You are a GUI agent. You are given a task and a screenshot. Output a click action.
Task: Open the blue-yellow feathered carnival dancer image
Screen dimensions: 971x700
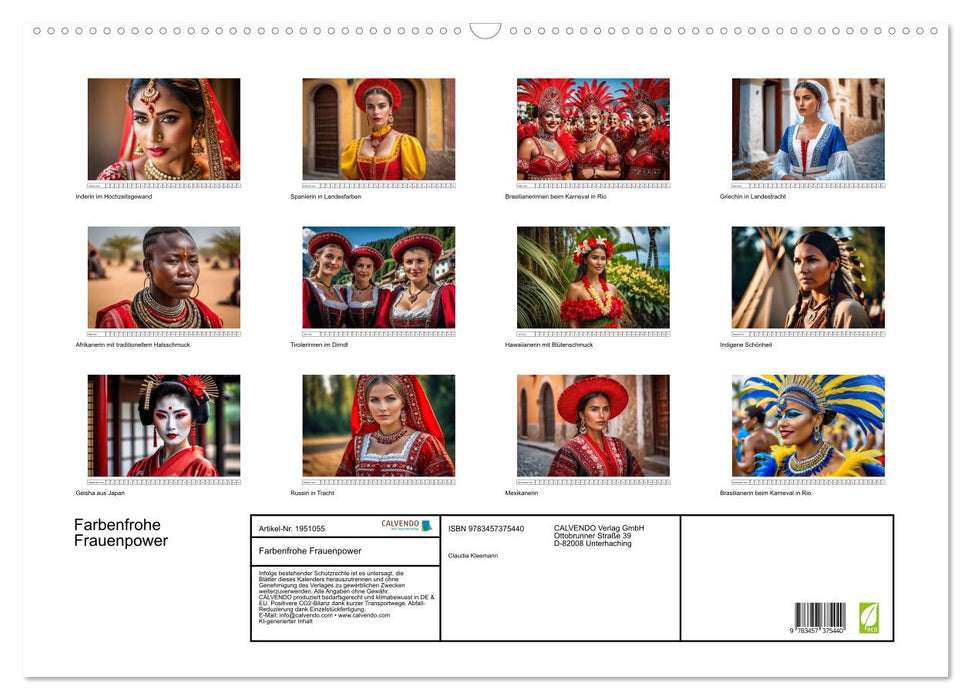coord(808,426)
